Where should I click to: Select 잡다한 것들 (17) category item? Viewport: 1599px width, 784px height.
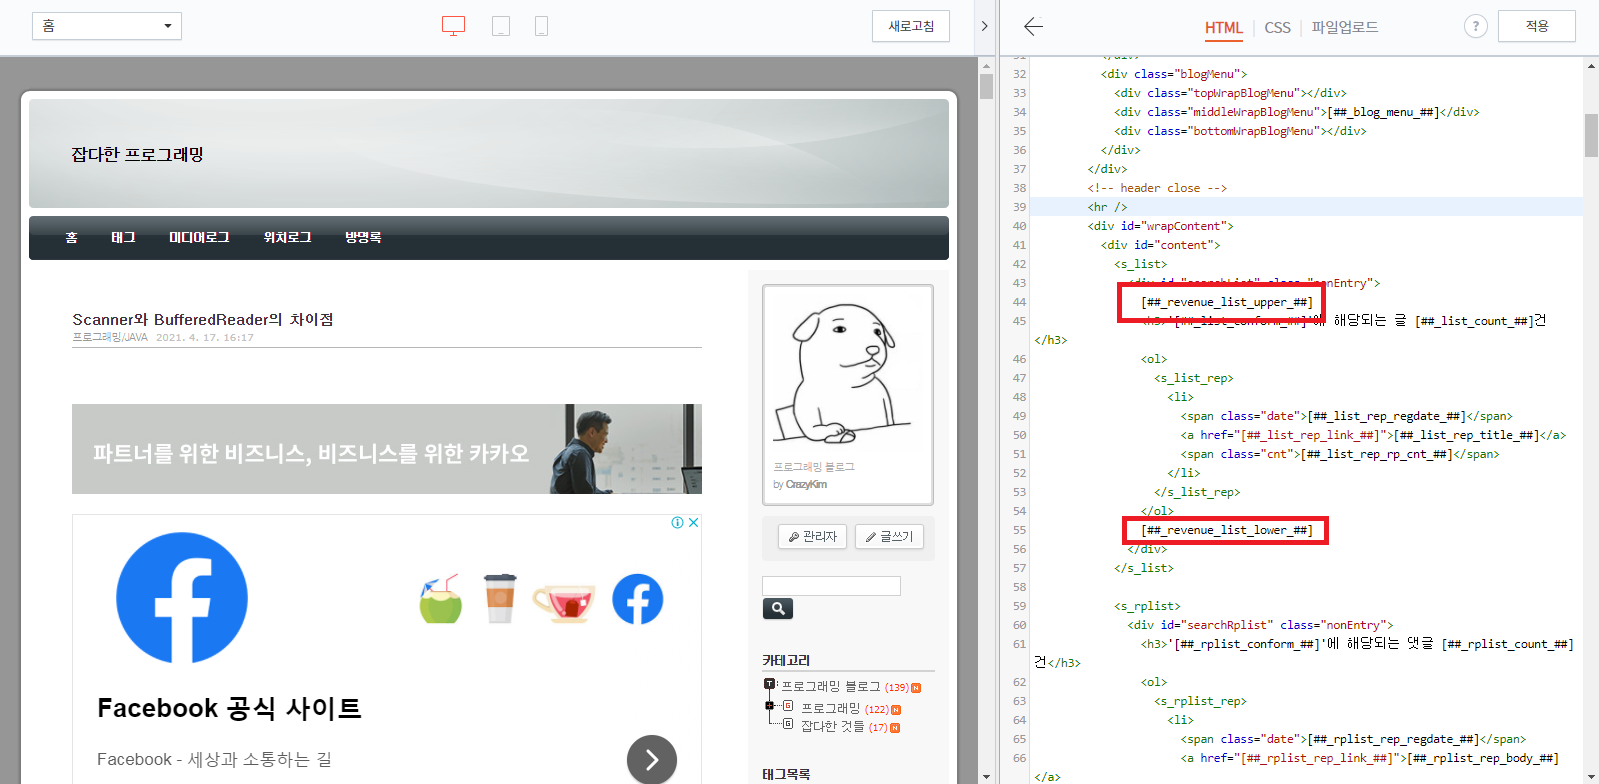coord(844,727)
